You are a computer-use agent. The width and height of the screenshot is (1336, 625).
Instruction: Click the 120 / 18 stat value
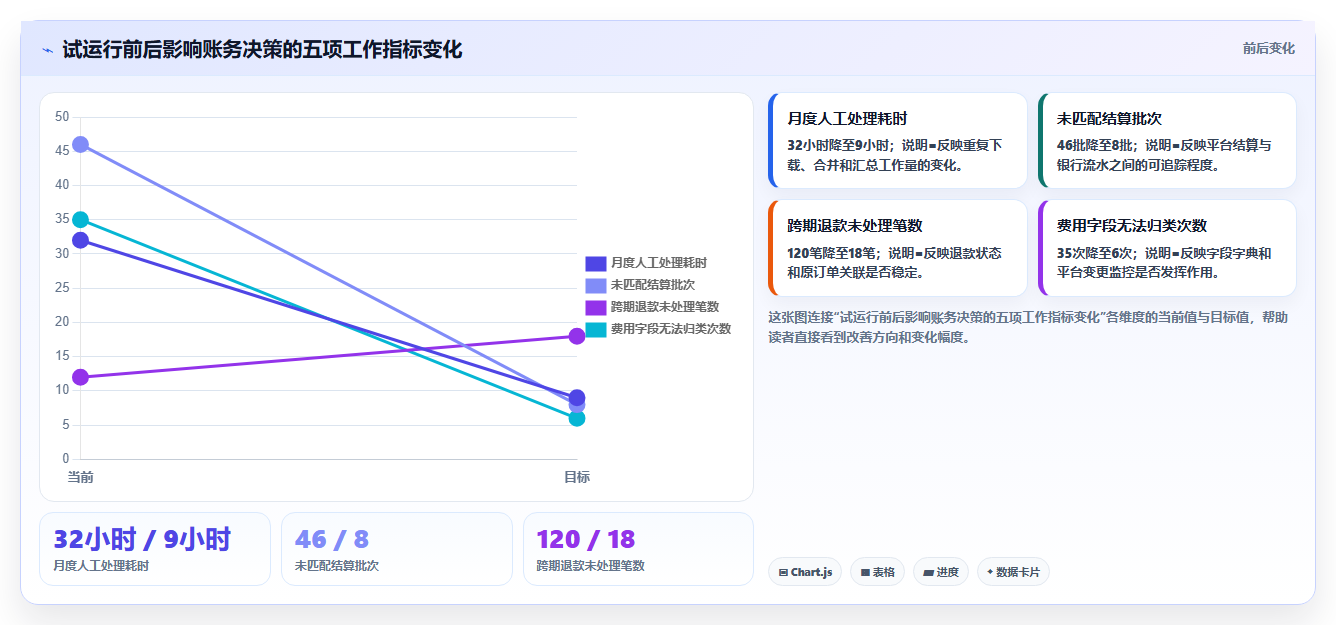click(x=586, y=540)
